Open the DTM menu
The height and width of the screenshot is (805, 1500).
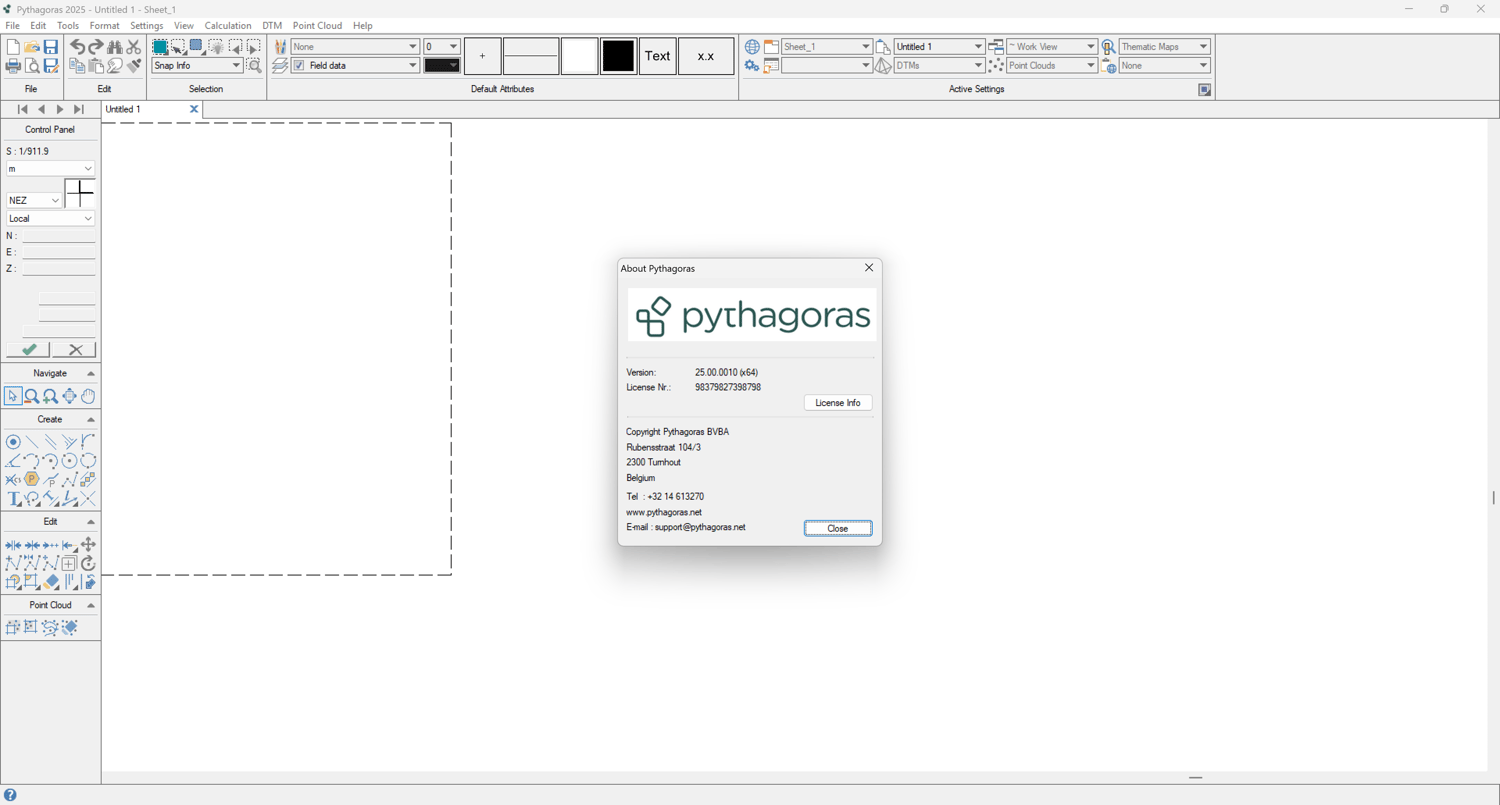point(272,26)
